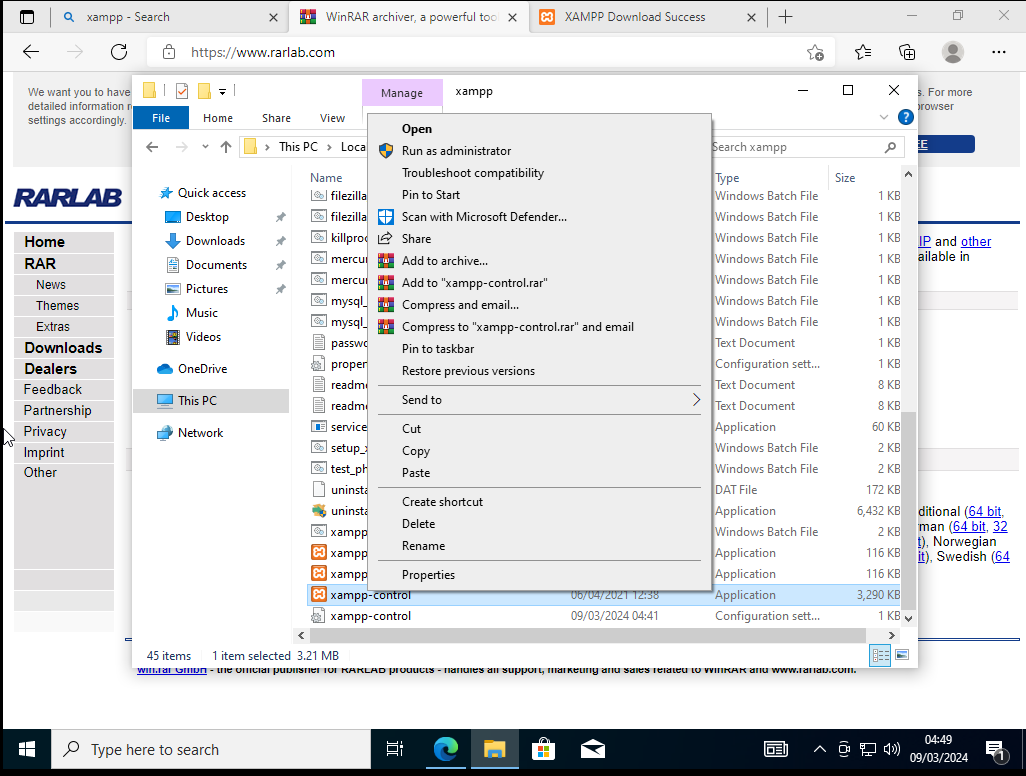Open Microsoft Store from the taskbar
The width and height of the screenshot is (1026, 776).
click(543, 749)
